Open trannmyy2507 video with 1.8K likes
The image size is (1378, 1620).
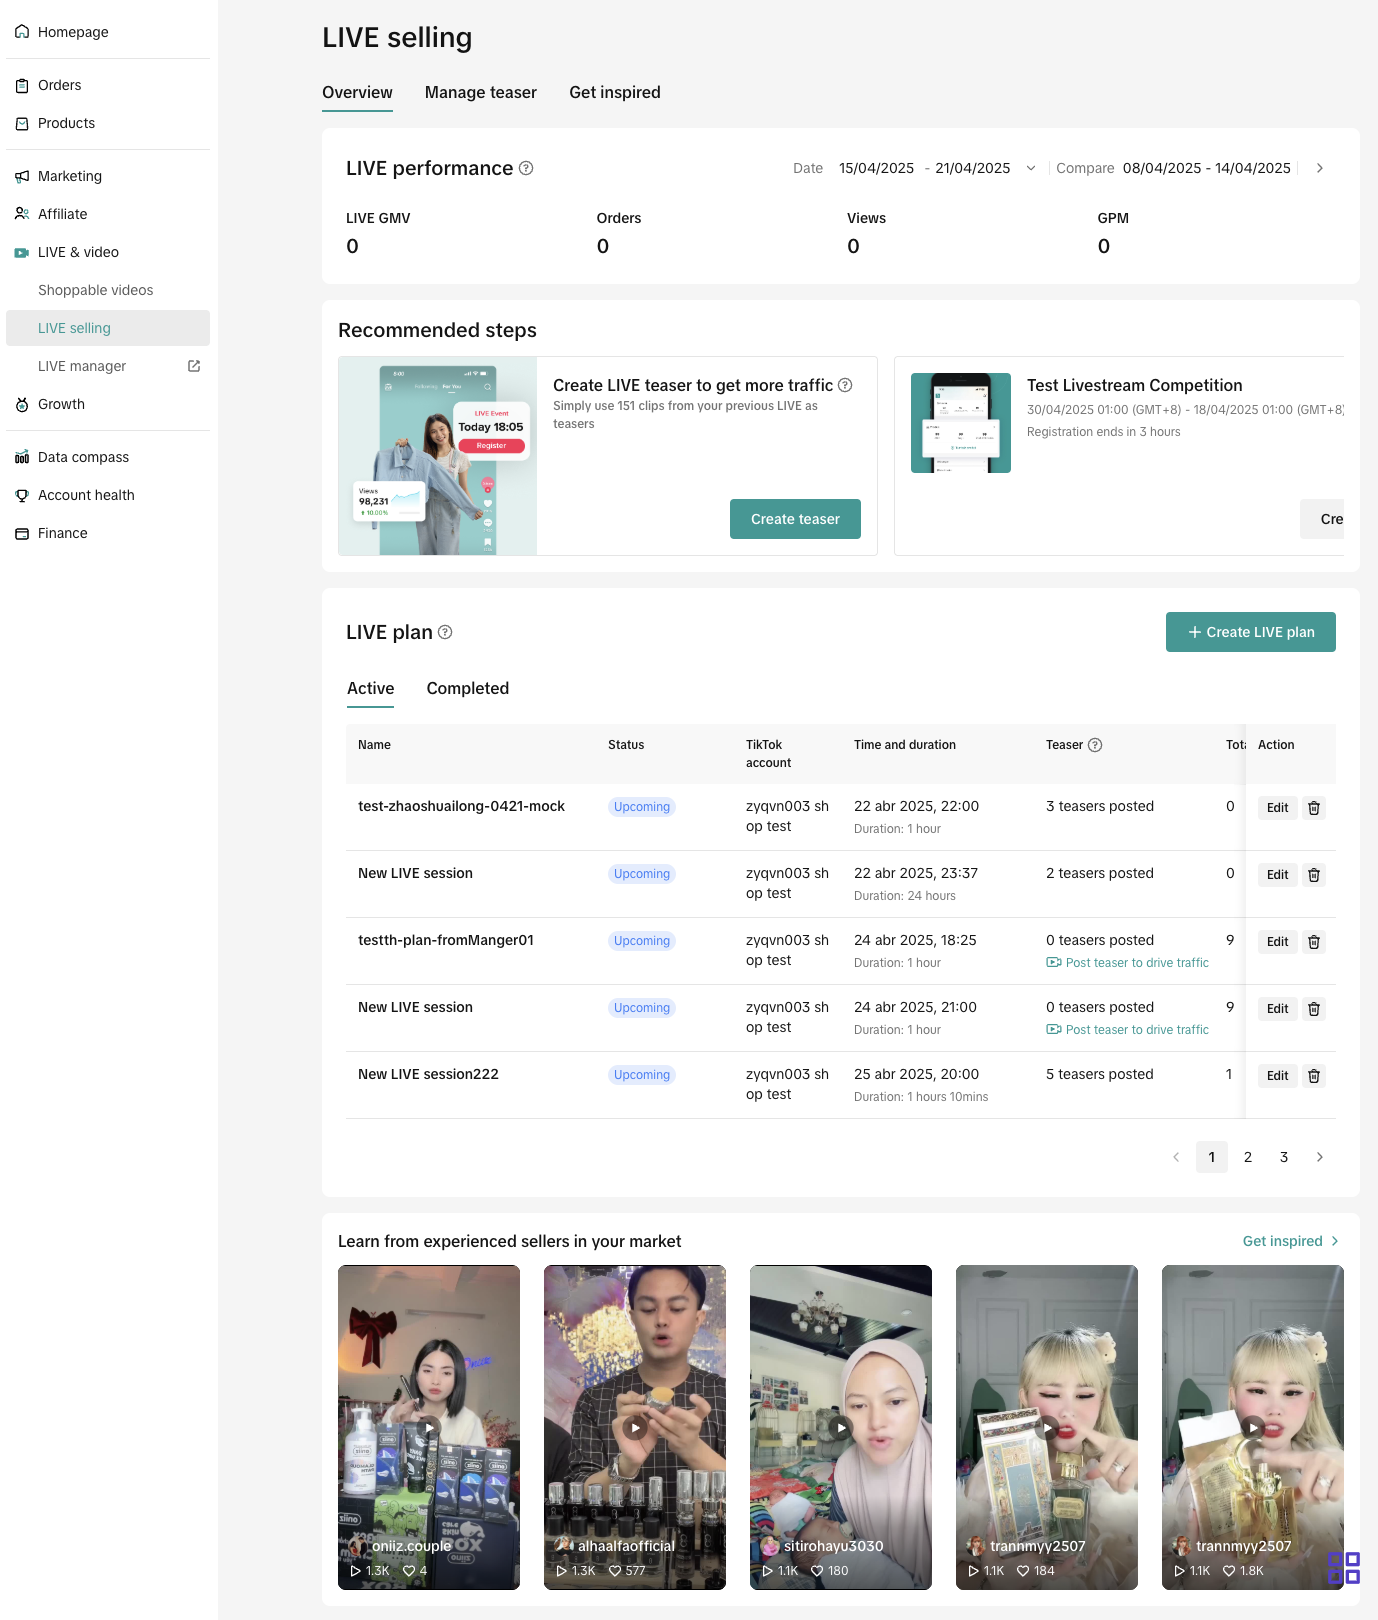1253,1427
